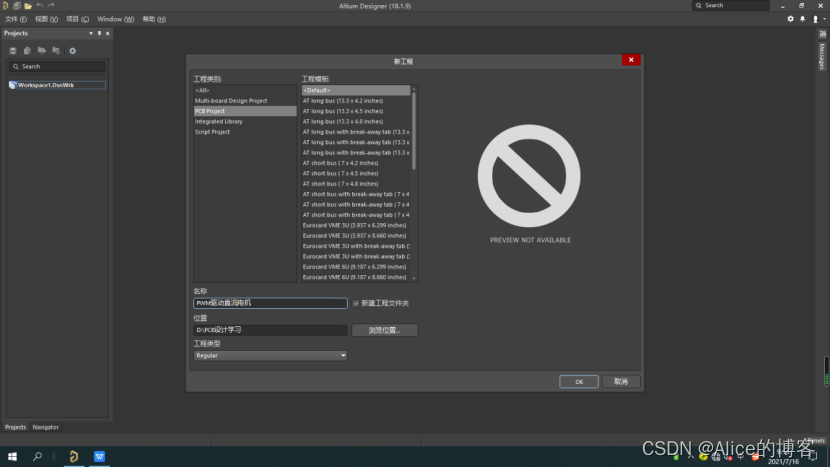This screenshot has width=831, height=468.
Task: Select Eurocard VME 3U (3.937 x 6.299 inches)
Action: pos(356,225)
